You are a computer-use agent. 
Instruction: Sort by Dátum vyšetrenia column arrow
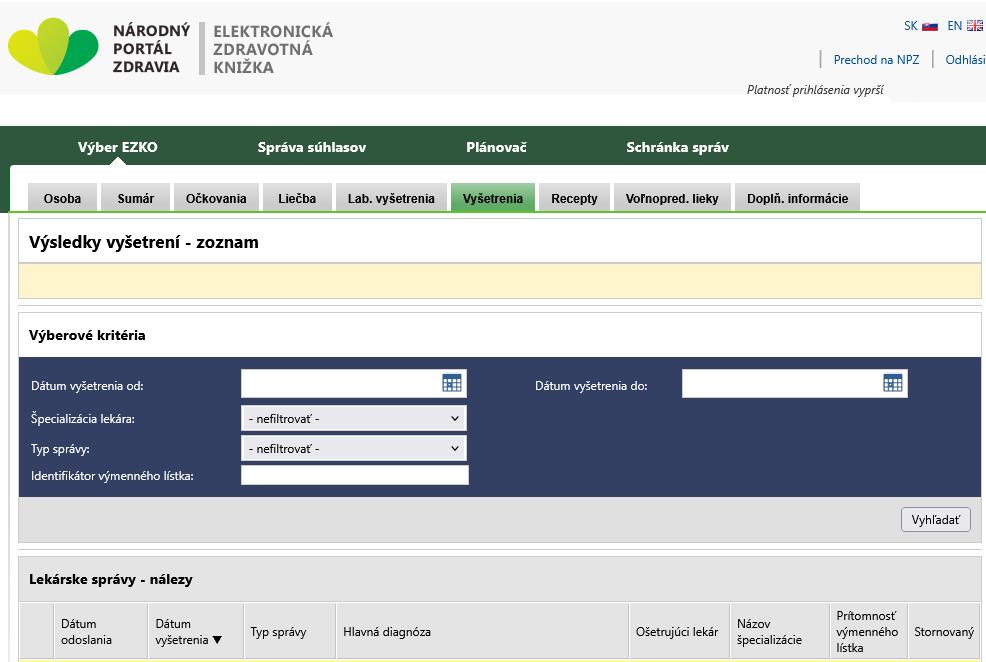(x=217, y=640)
